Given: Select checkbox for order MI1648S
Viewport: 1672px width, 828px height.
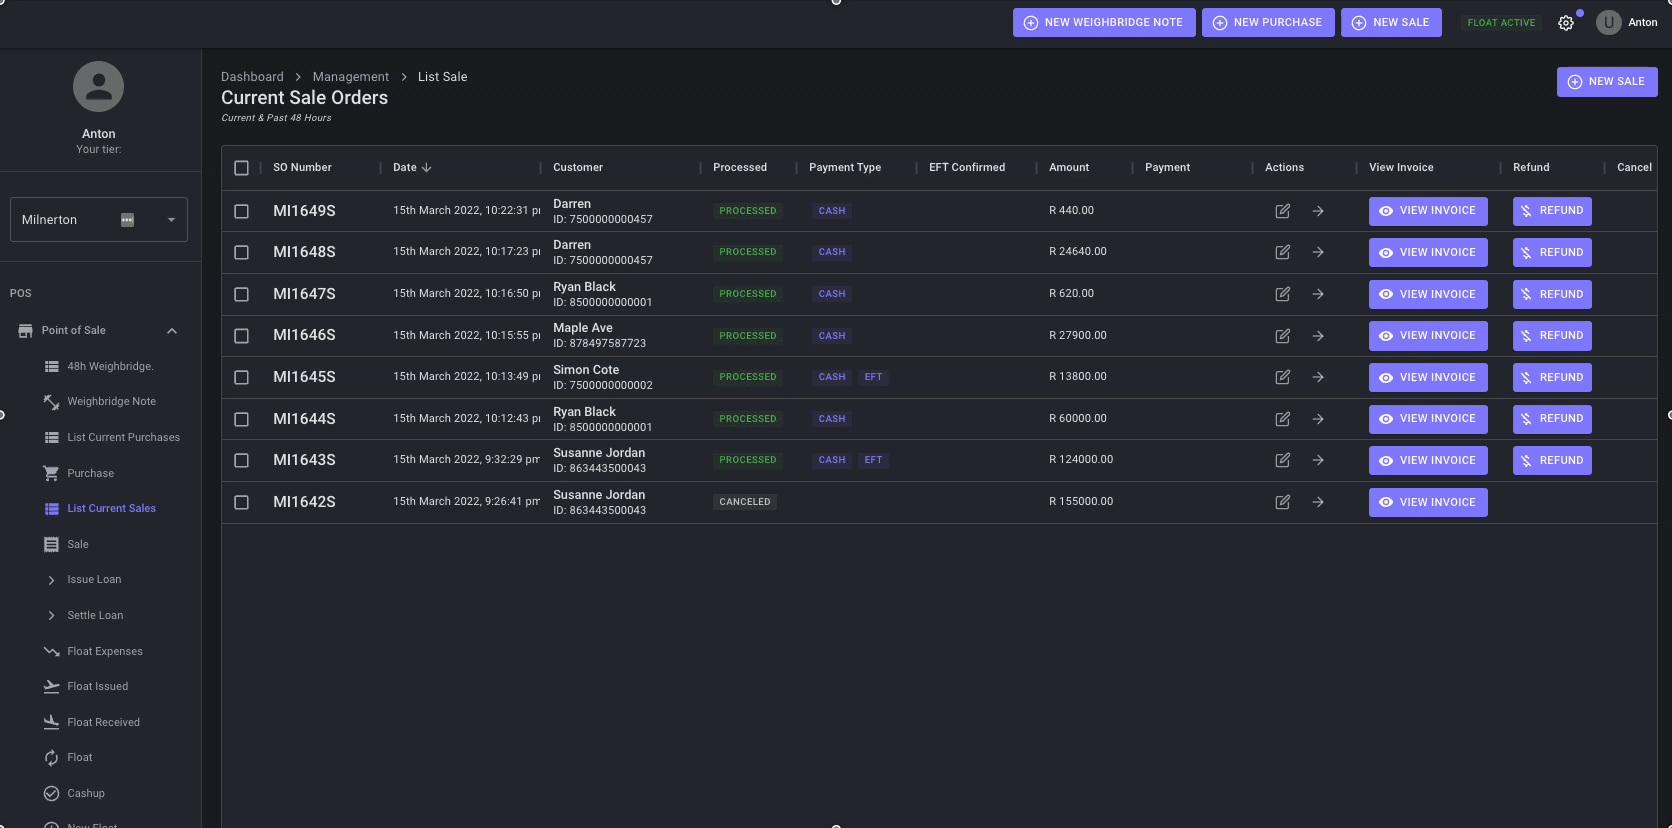Looking at the screenshot, I should pos(241,253).
